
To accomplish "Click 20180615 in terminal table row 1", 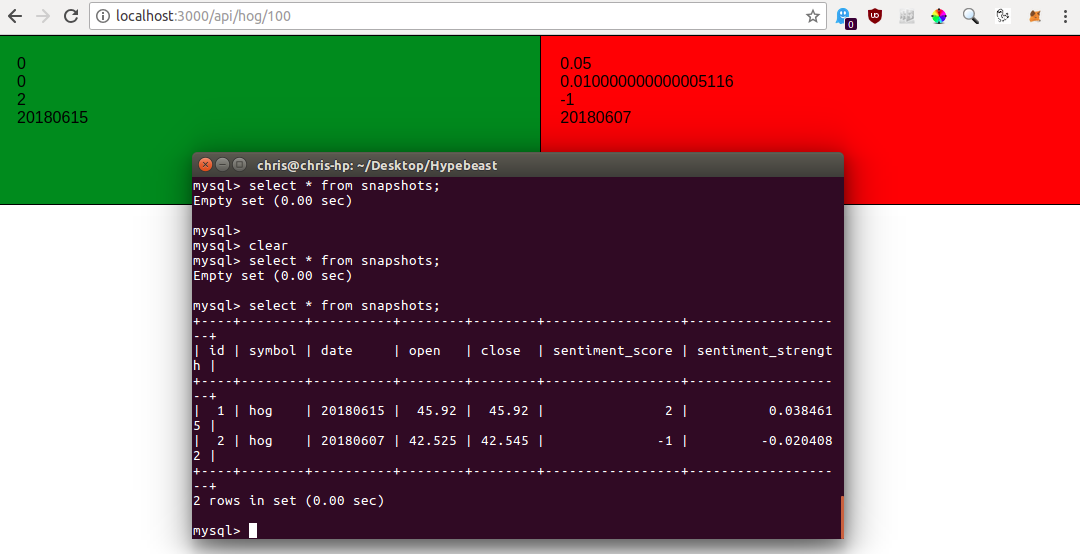I will coord(353,410).
